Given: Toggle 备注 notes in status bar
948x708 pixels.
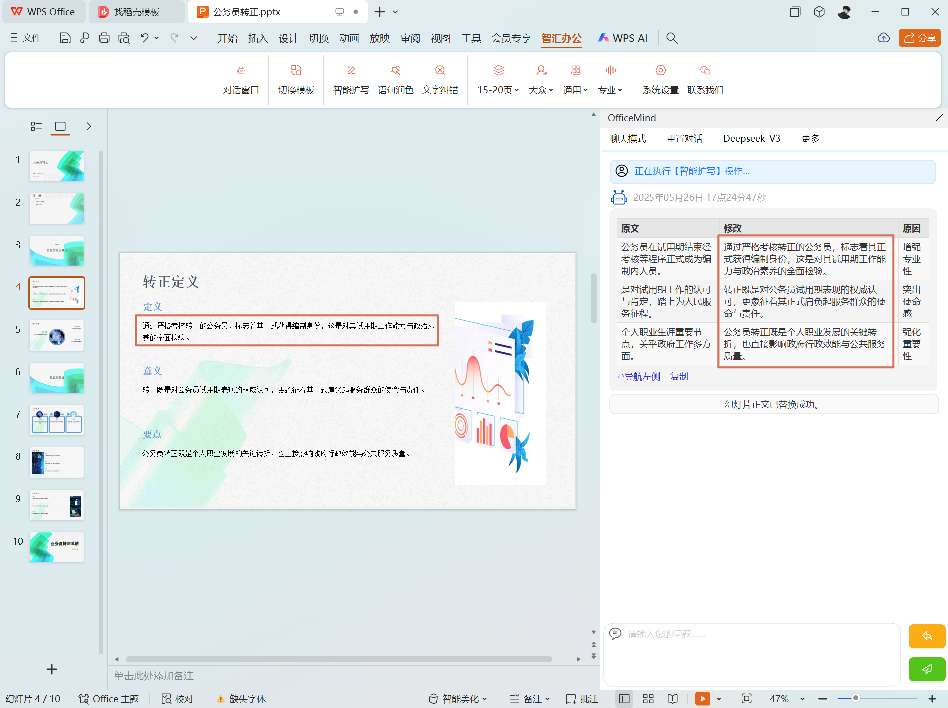Looking at the screenshot, I should [x=530, y=699].
